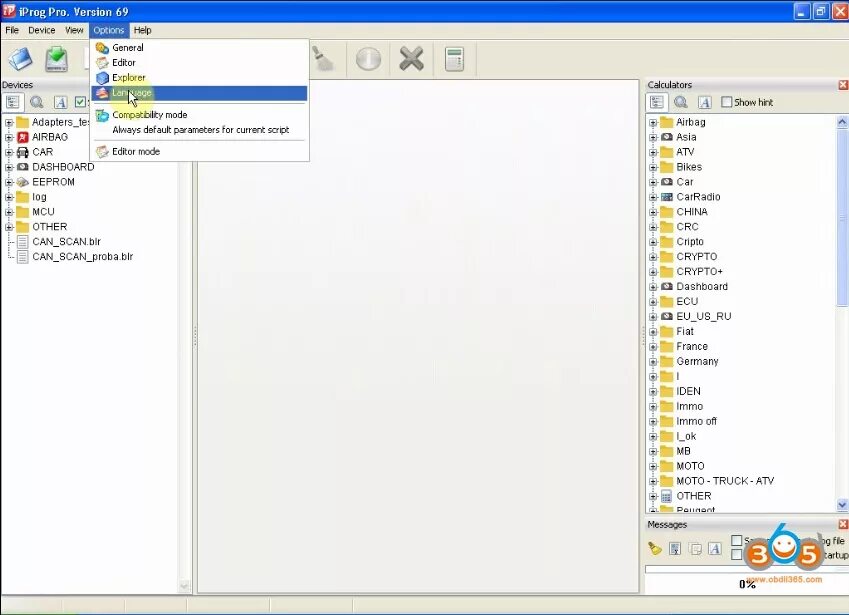
Task: Choose Editor in Options menu
Action: coord(199,63)
